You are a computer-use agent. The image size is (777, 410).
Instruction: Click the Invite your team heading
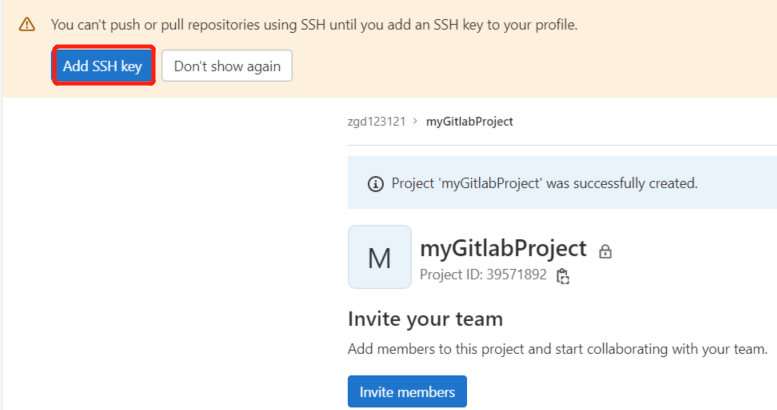click(x=425, y=319)
